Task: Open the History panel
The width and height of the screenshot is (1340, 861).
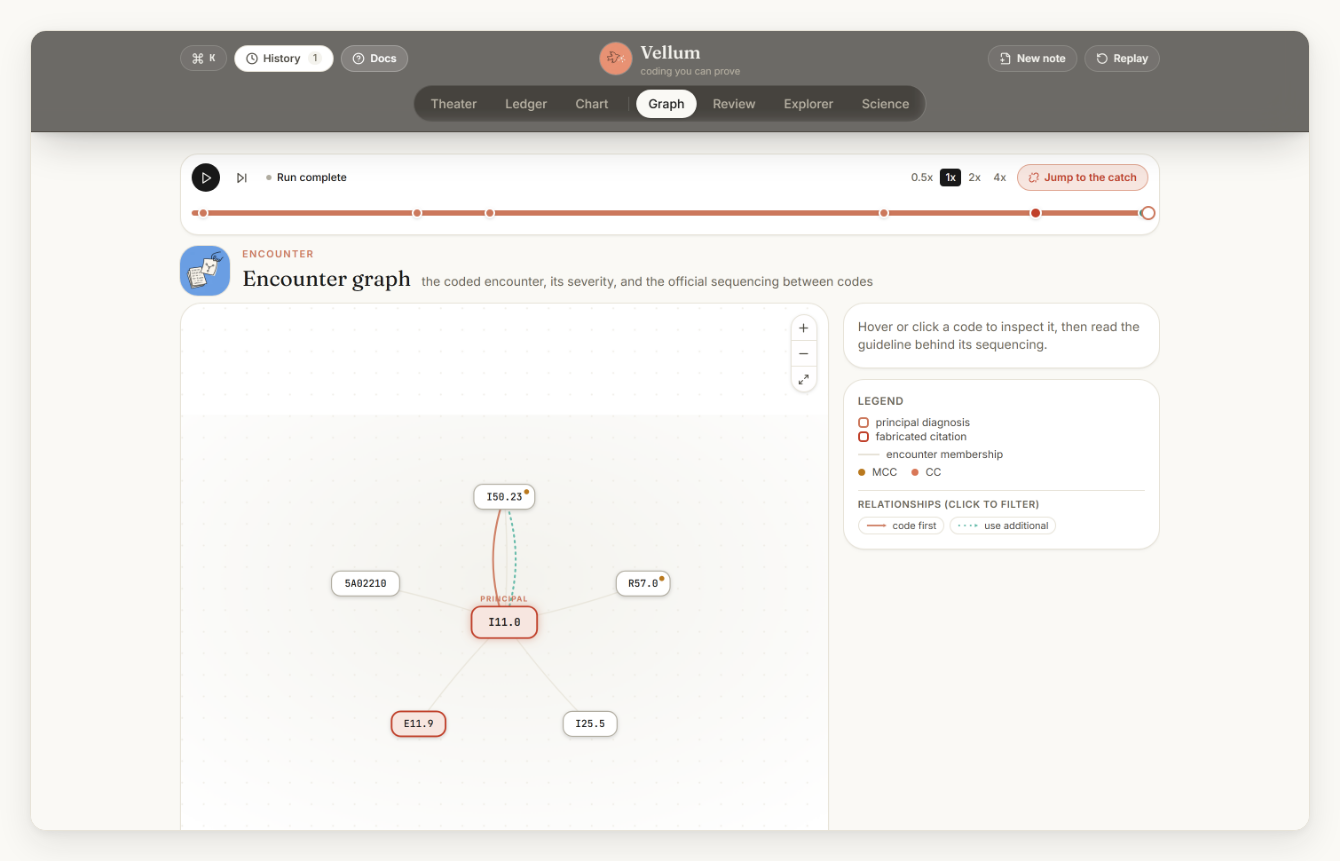Action: point(284,59)
